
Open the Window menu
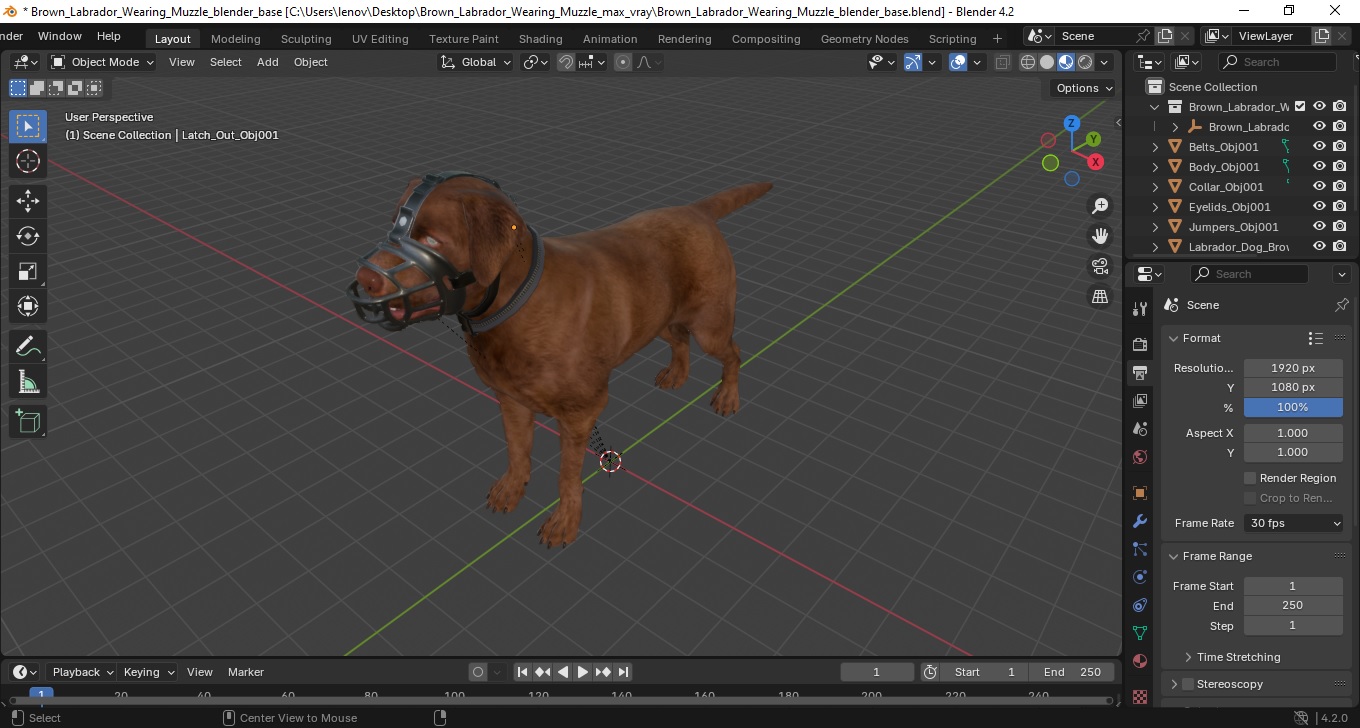point(60,36)
